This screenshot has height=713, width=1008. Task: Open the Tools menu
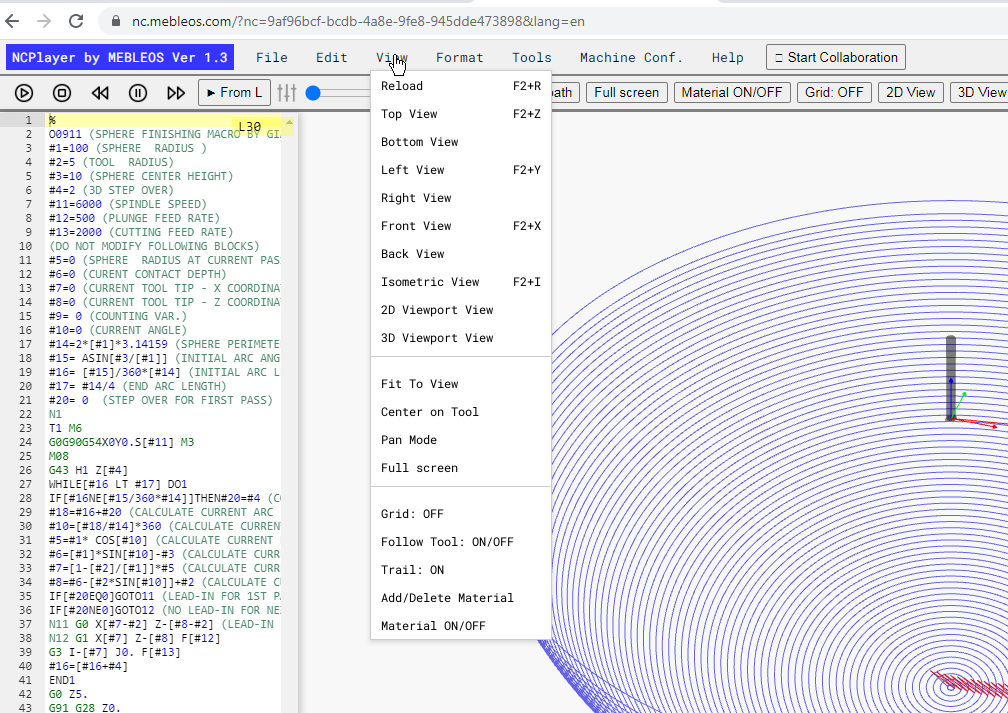click(x=532, y=57)
